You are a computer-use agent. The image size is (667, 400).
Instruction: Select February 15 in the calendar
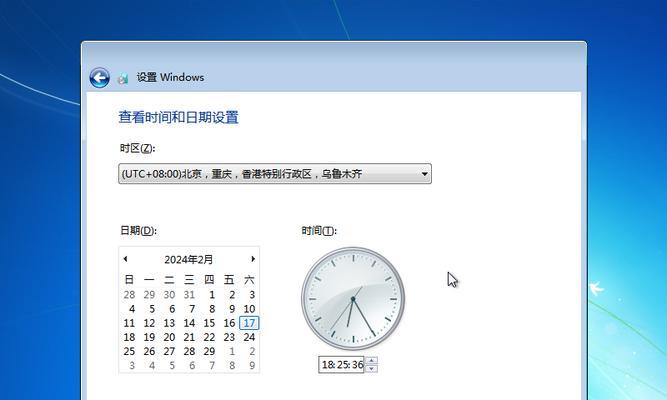tap(209, 323)
